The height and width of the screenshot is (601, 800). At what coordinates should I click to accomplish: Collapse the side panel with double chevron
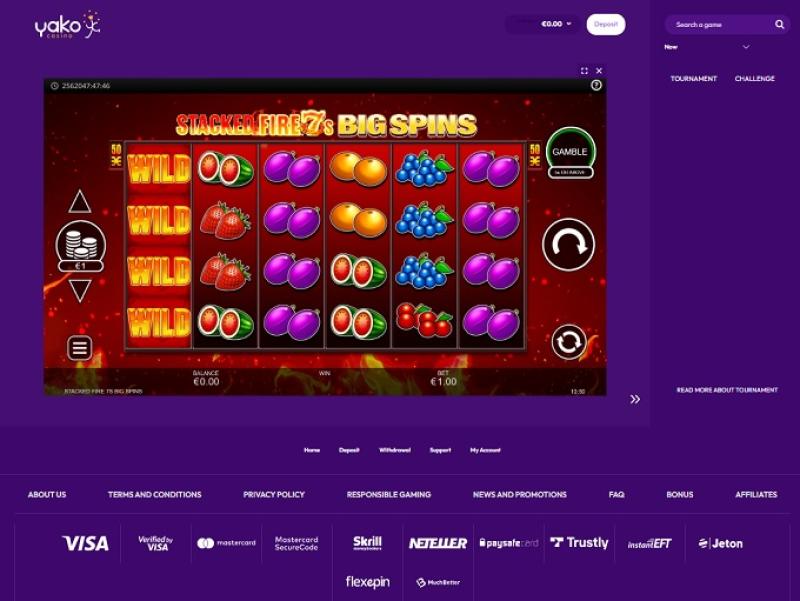pyautogui.click(x=635, y=399)
